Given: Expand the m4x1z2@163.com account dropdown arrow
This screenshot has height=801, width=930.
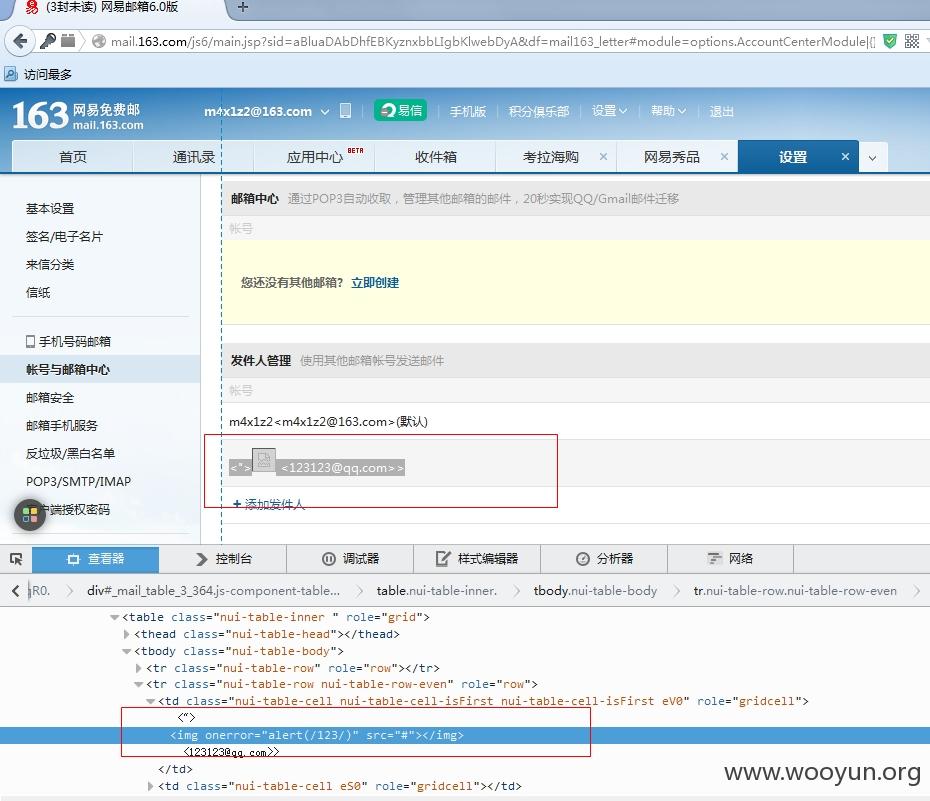Looking at the screenshot, I should (x=324, y=111).
